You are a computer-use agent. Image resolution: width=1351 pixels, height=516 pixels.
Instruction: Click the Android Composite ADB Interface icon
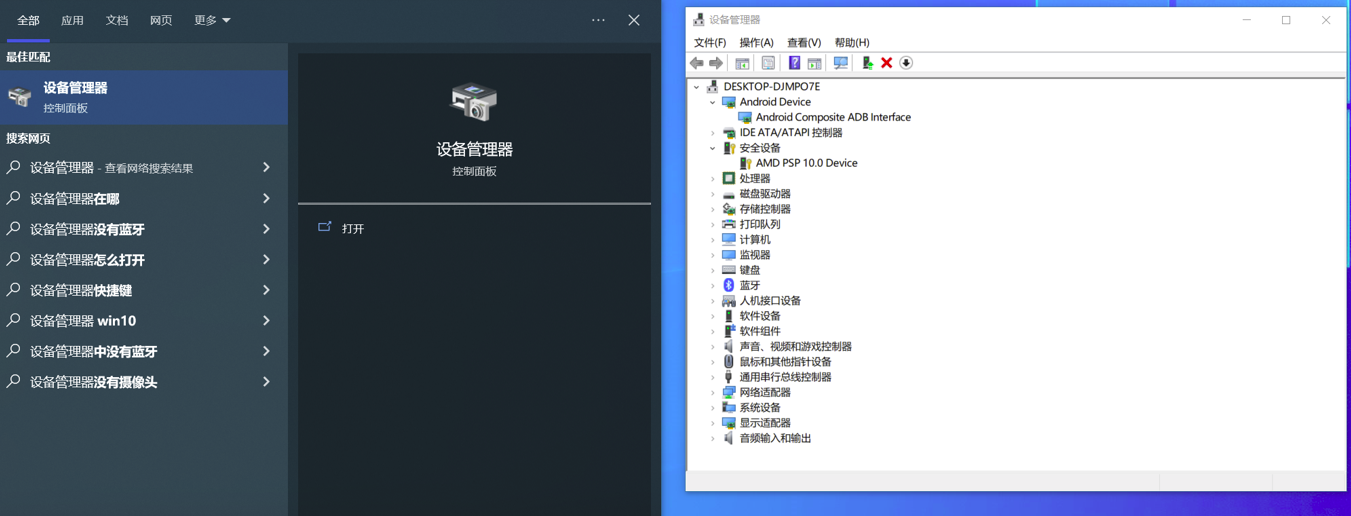pyautogui.click(x=745, y=117)
